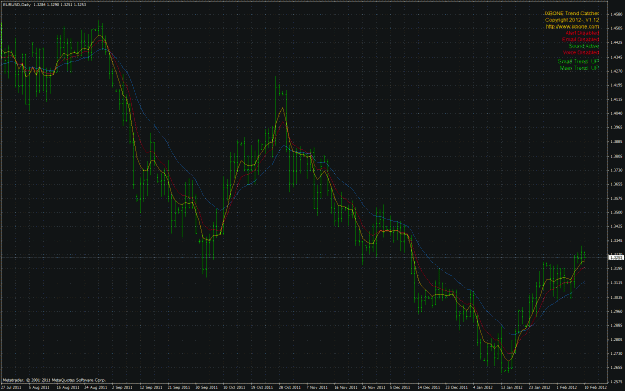Click the 'Main Trend: UP' label
Viewport: 625px width, 391px height.
click(x=579, y=68)
